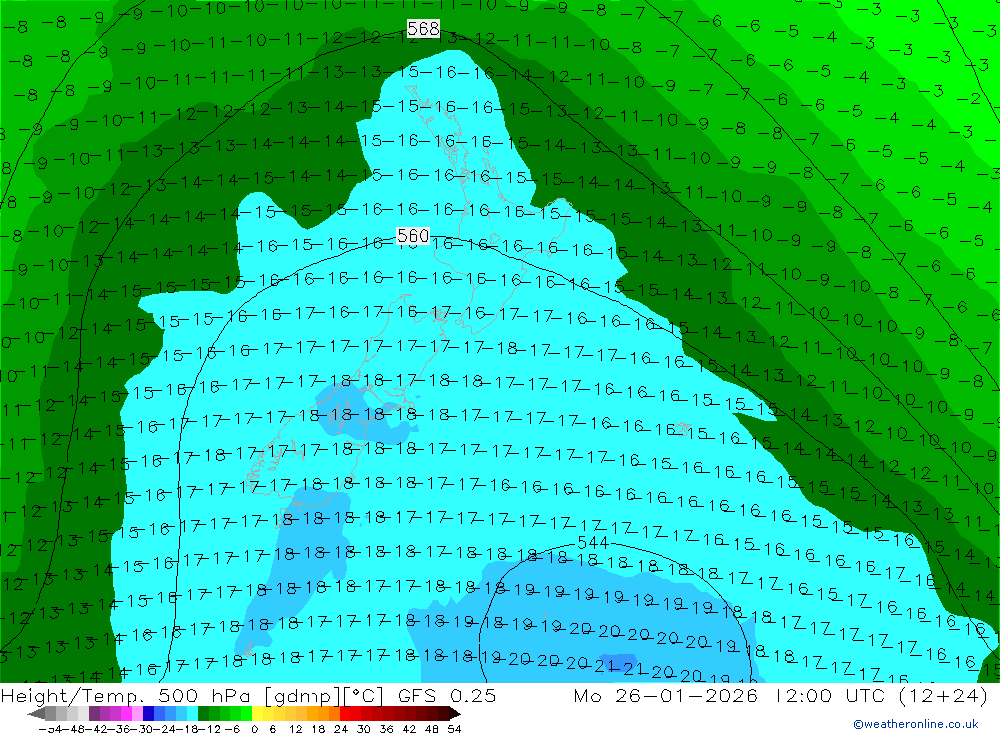Click the Height/Temp. 500 hPa title text
This screenshot has height=733, width=1000.
tap(124, 695)
